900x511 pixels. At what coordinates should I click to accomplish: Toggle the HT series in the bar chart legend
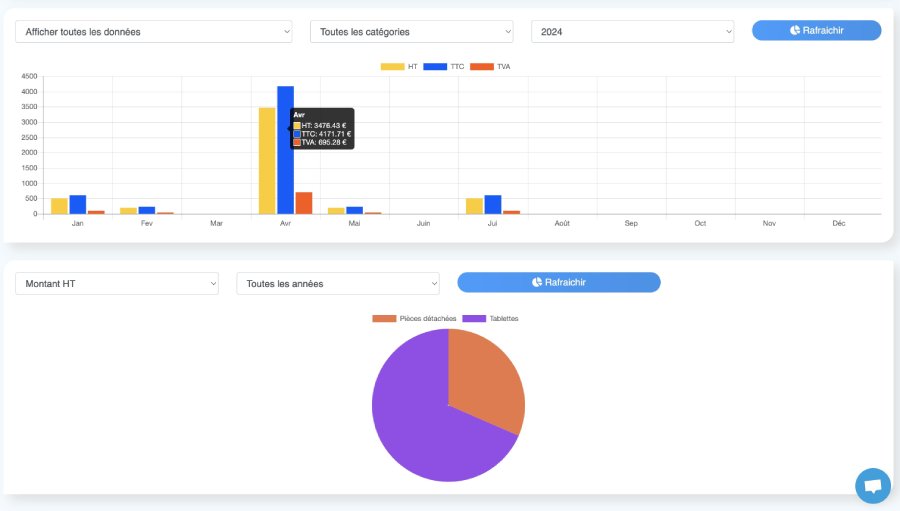click(399, 67)
